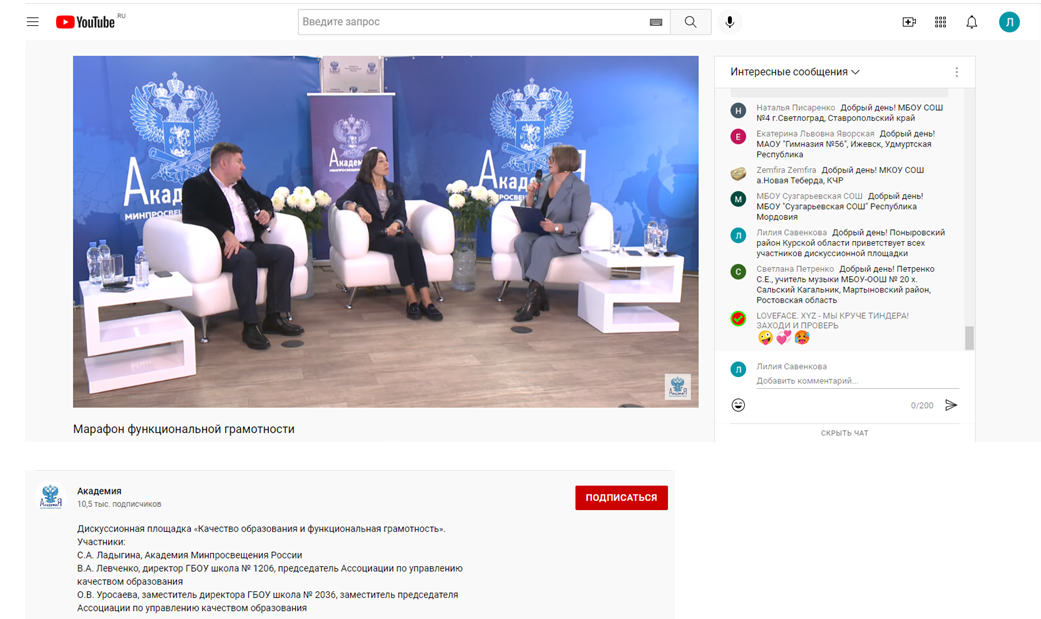The width and height of the screenshot is (1041, 619).
Task: Open chat three-dot options menu
Action: (x=957, y=72)
